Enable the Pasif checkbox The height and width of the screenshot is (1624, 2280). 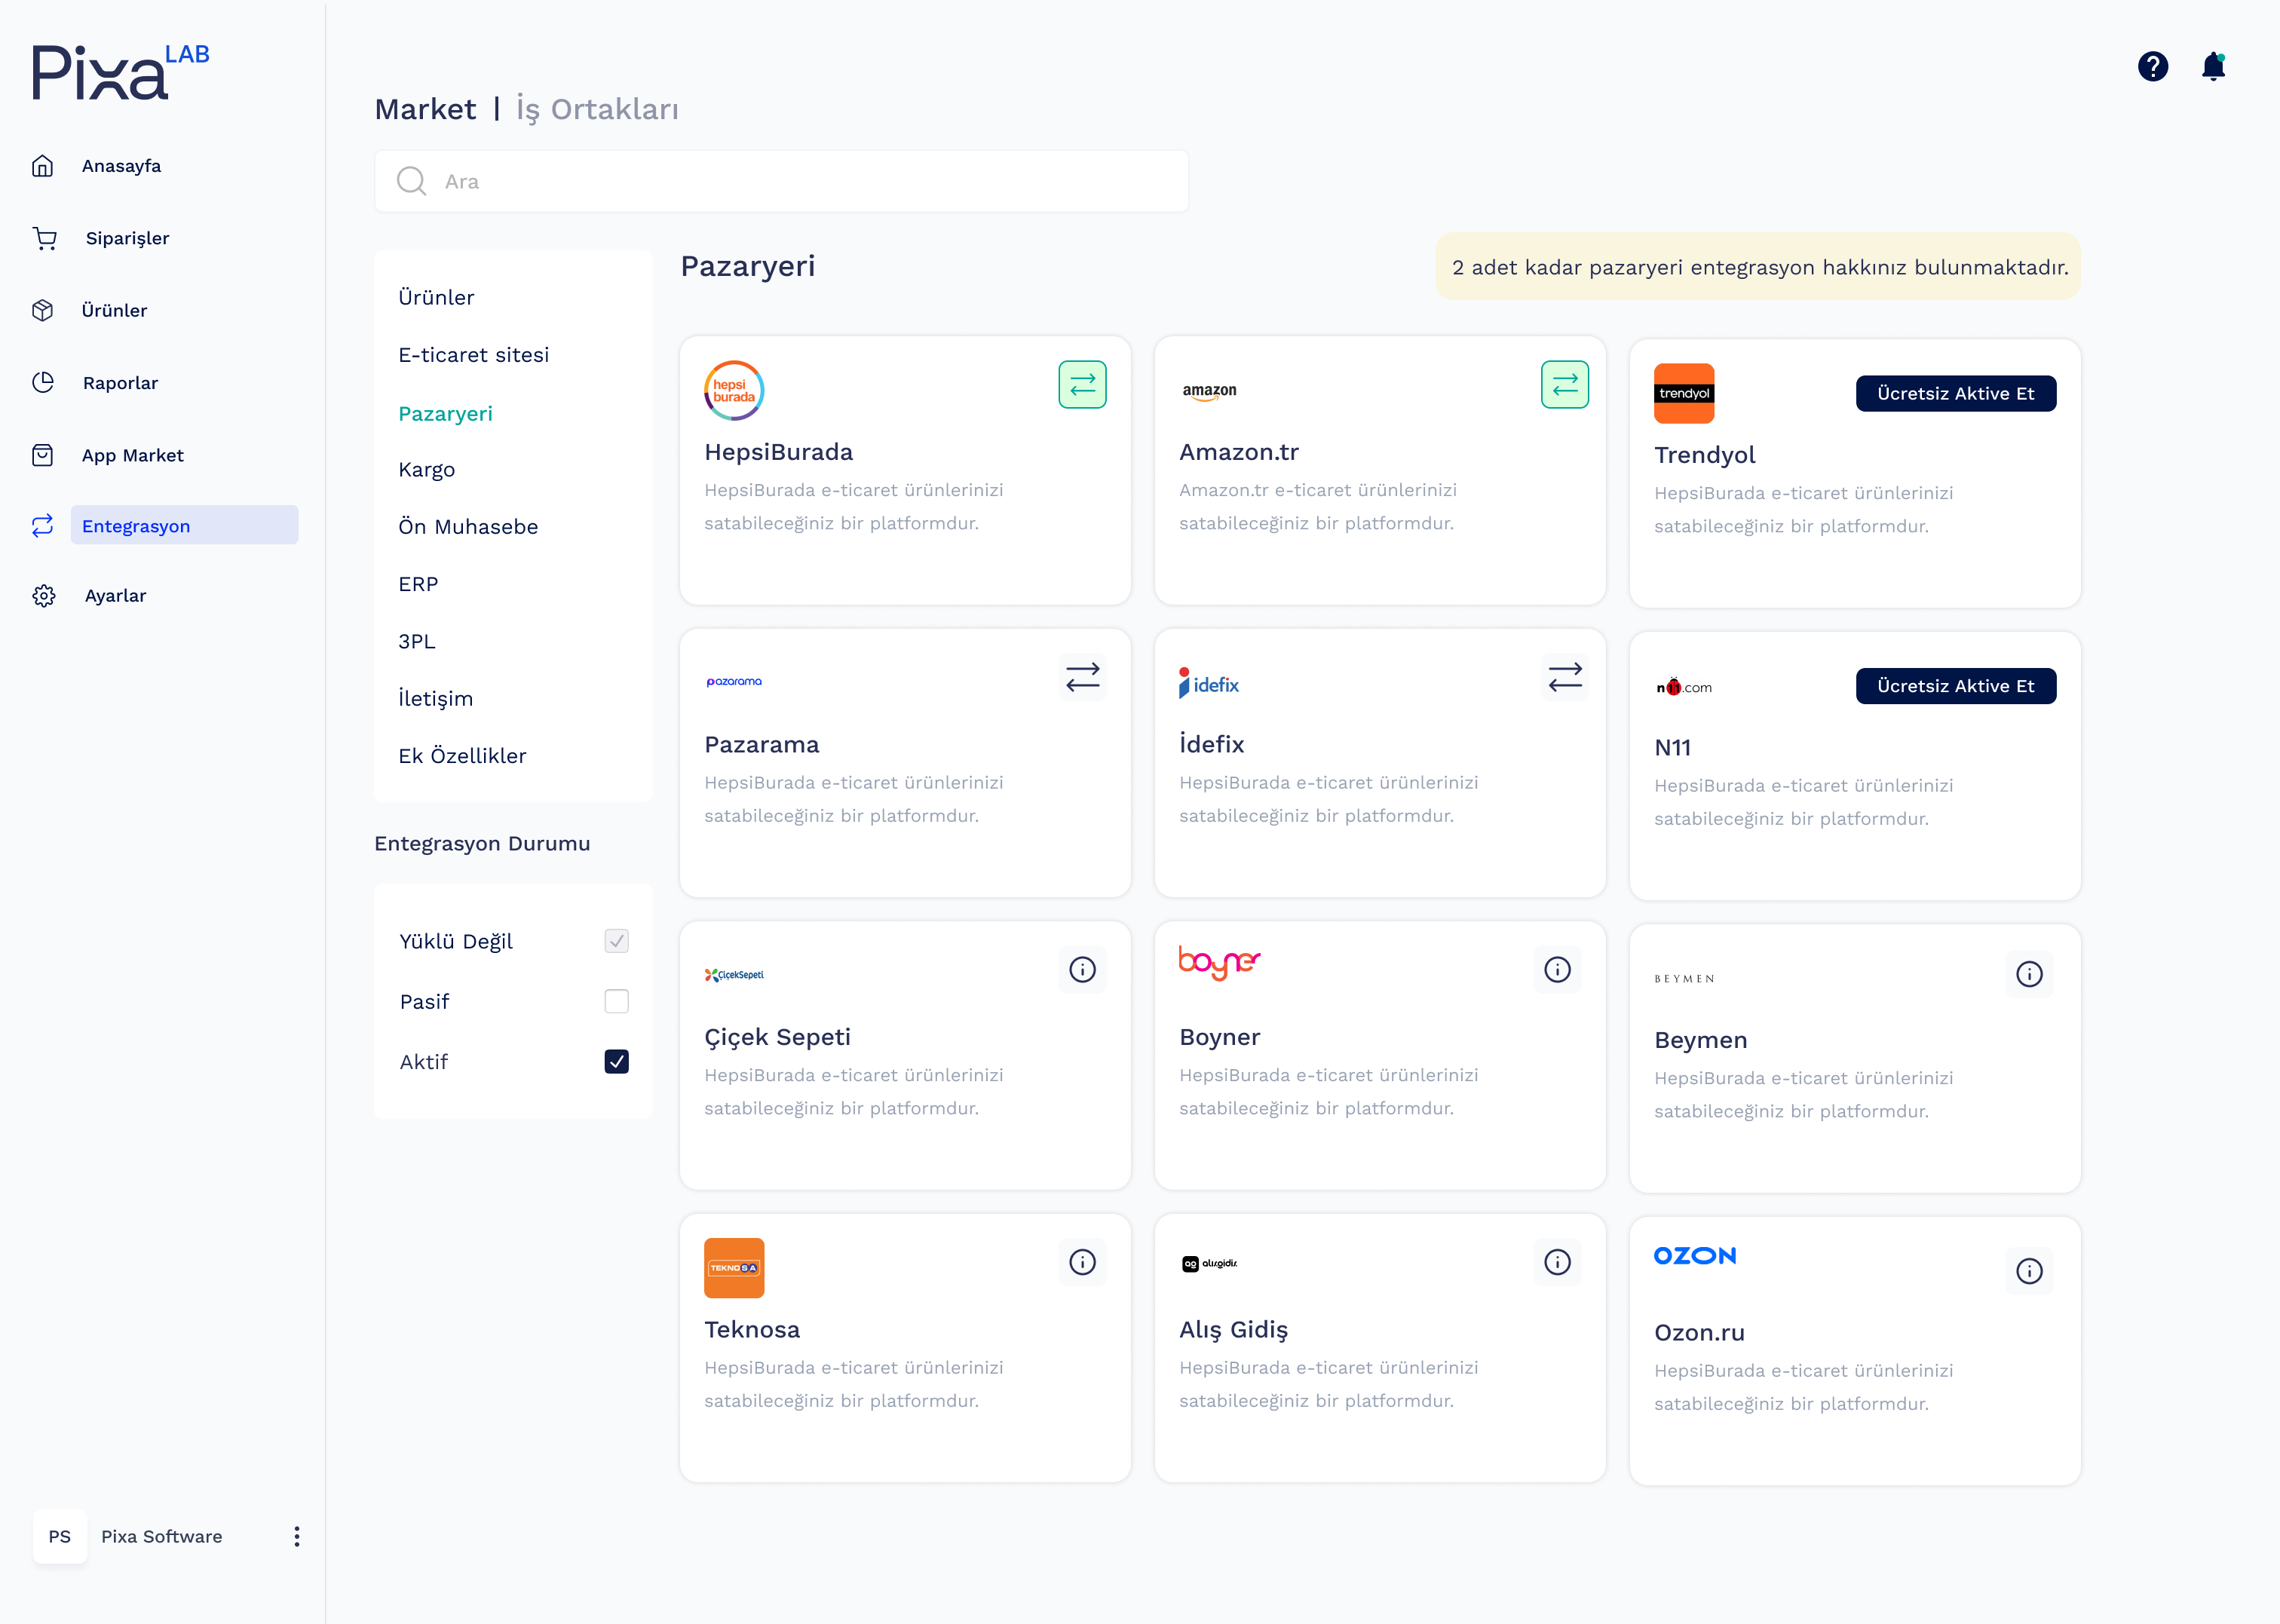[616, 1001]
